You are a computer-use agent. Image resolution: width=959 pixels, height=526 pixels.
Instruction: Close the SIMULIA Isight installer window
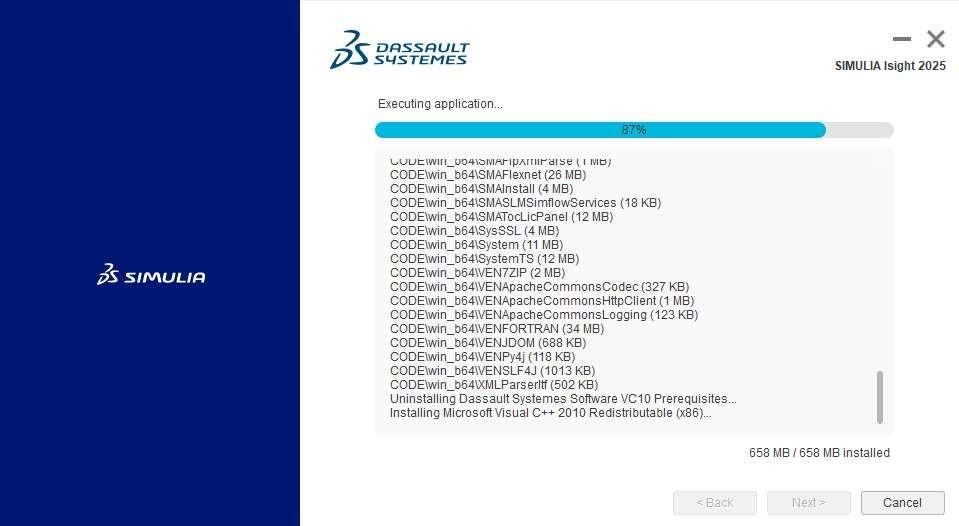[936, 39]
